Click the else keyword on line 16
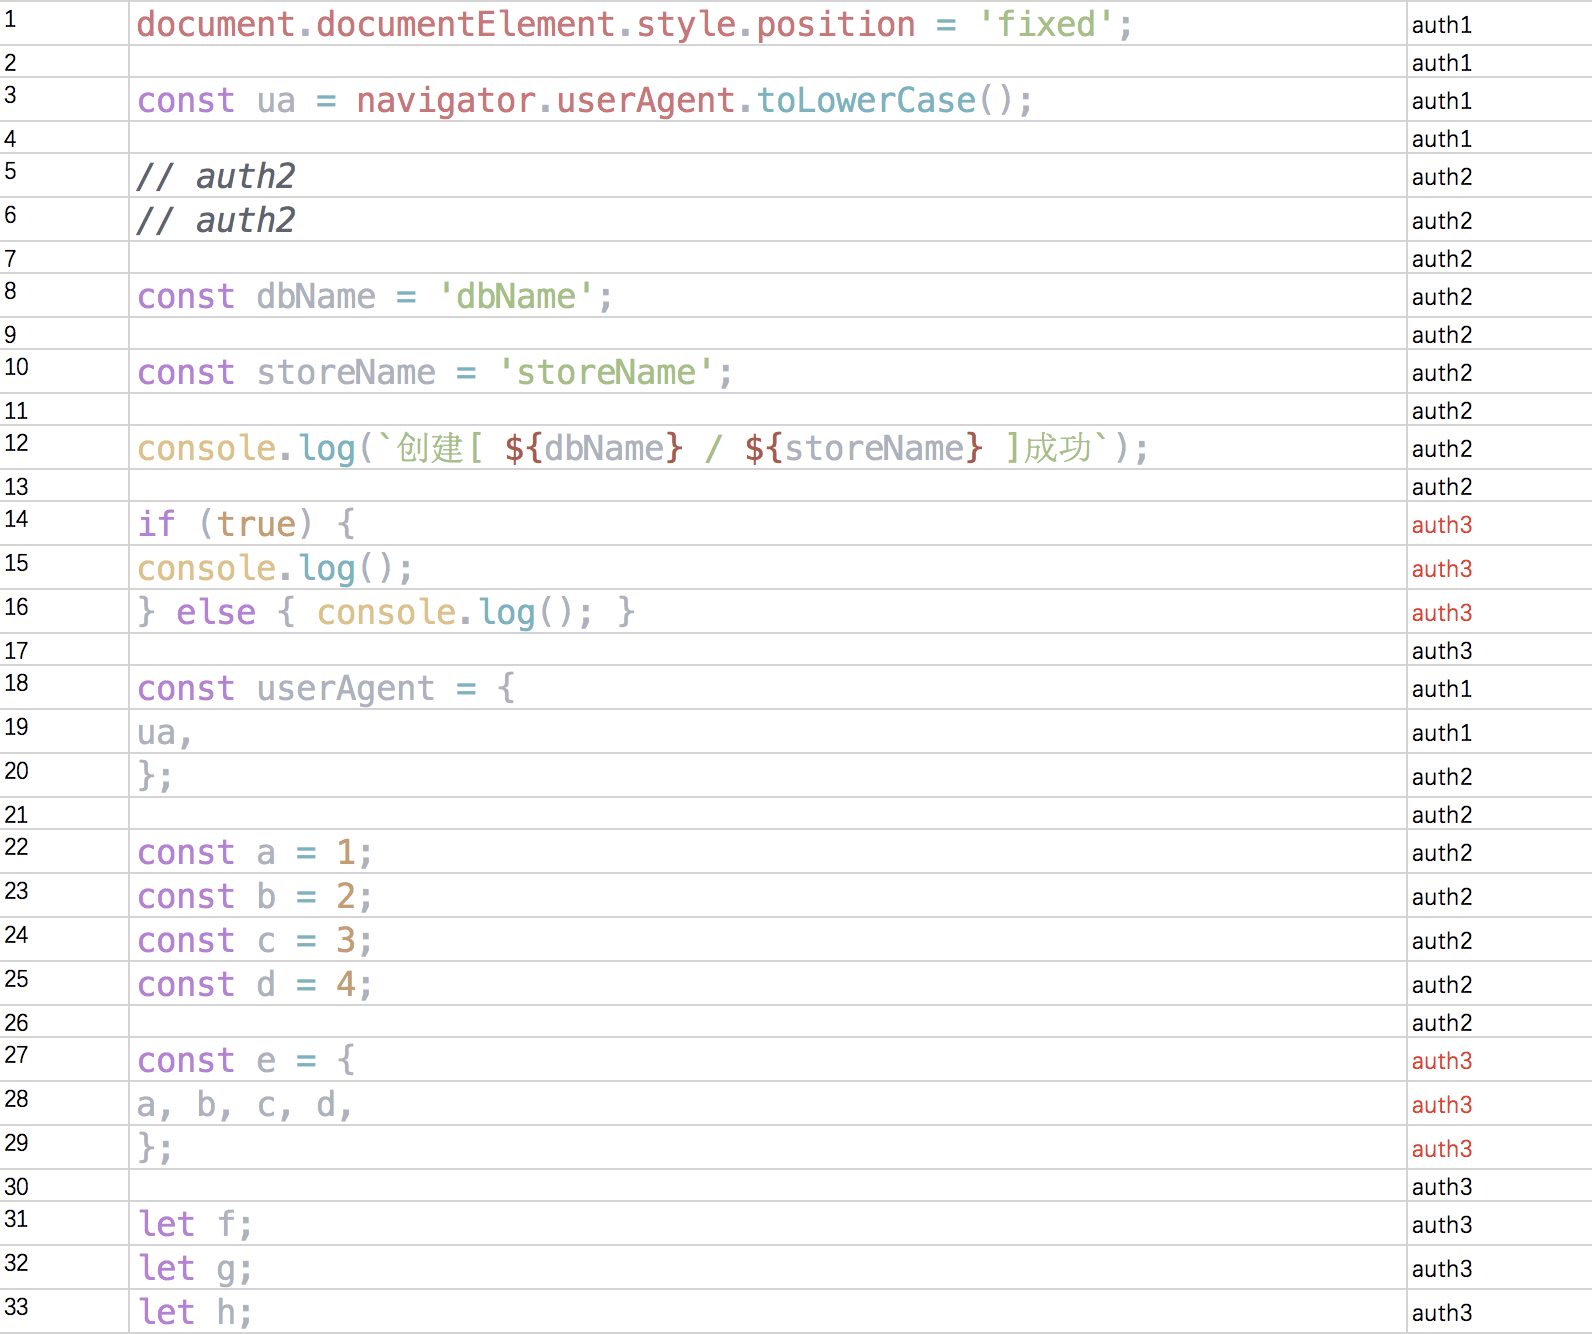This screenshot has height=1334, width=1592. pos(216,612)
